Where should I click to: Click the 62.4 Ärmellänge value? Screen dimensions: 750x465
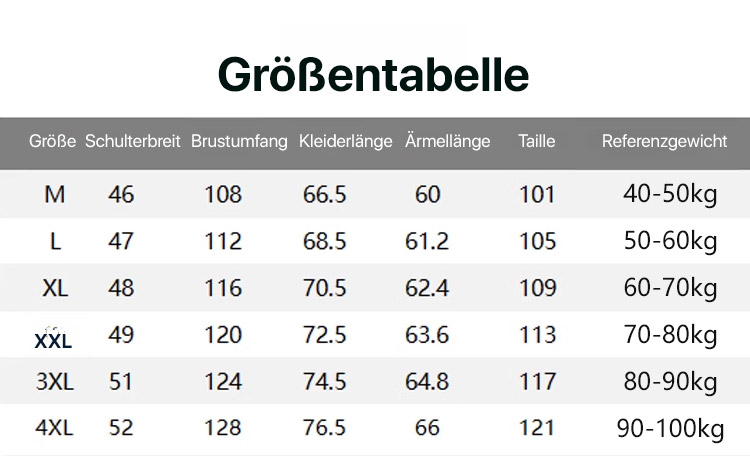point(427,288)
